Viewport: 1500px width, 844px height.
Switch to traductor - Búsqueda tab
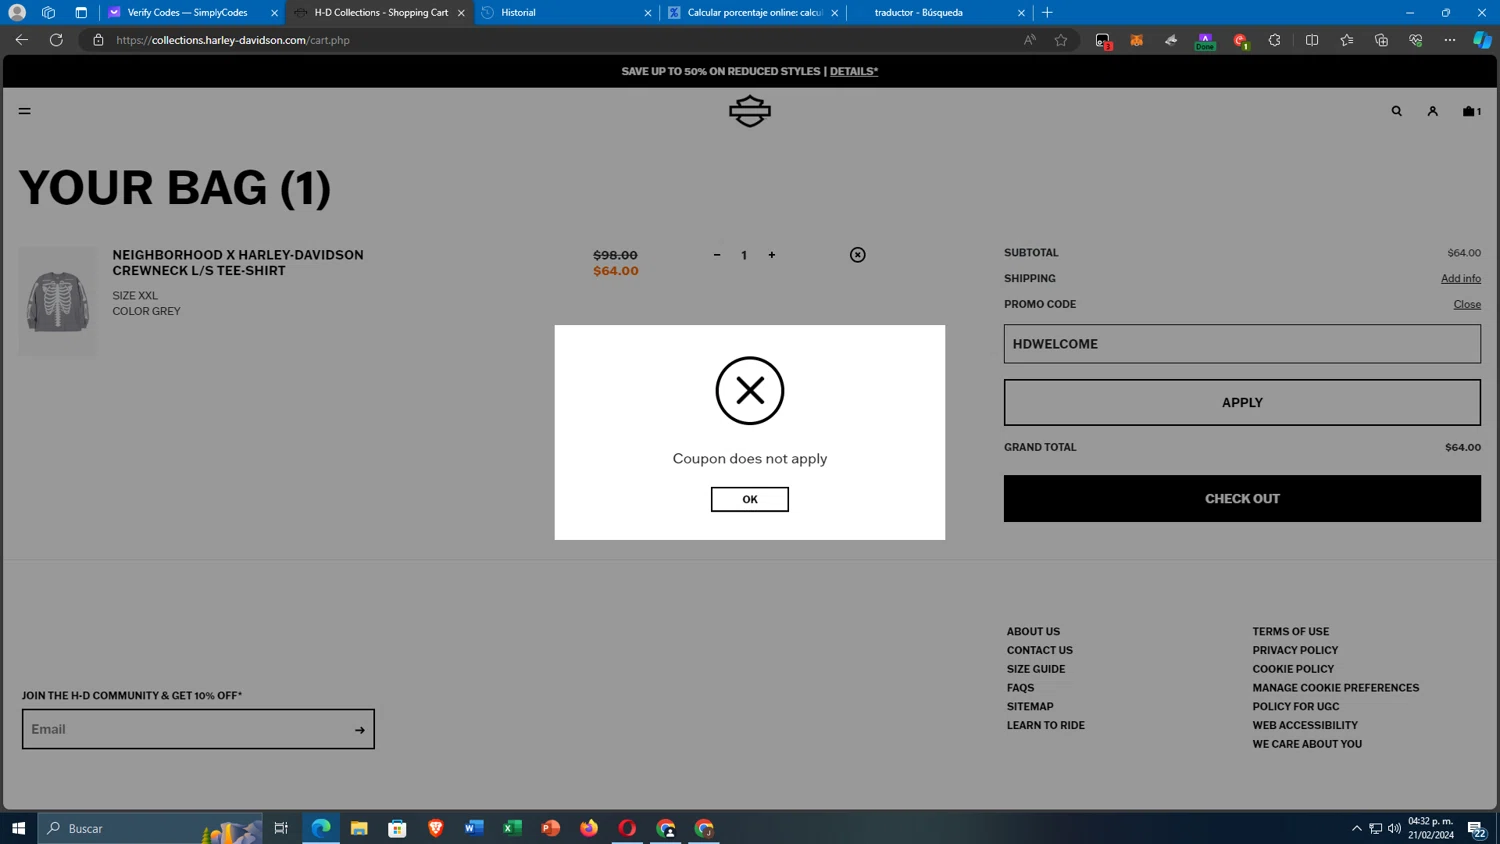[938, 13]
